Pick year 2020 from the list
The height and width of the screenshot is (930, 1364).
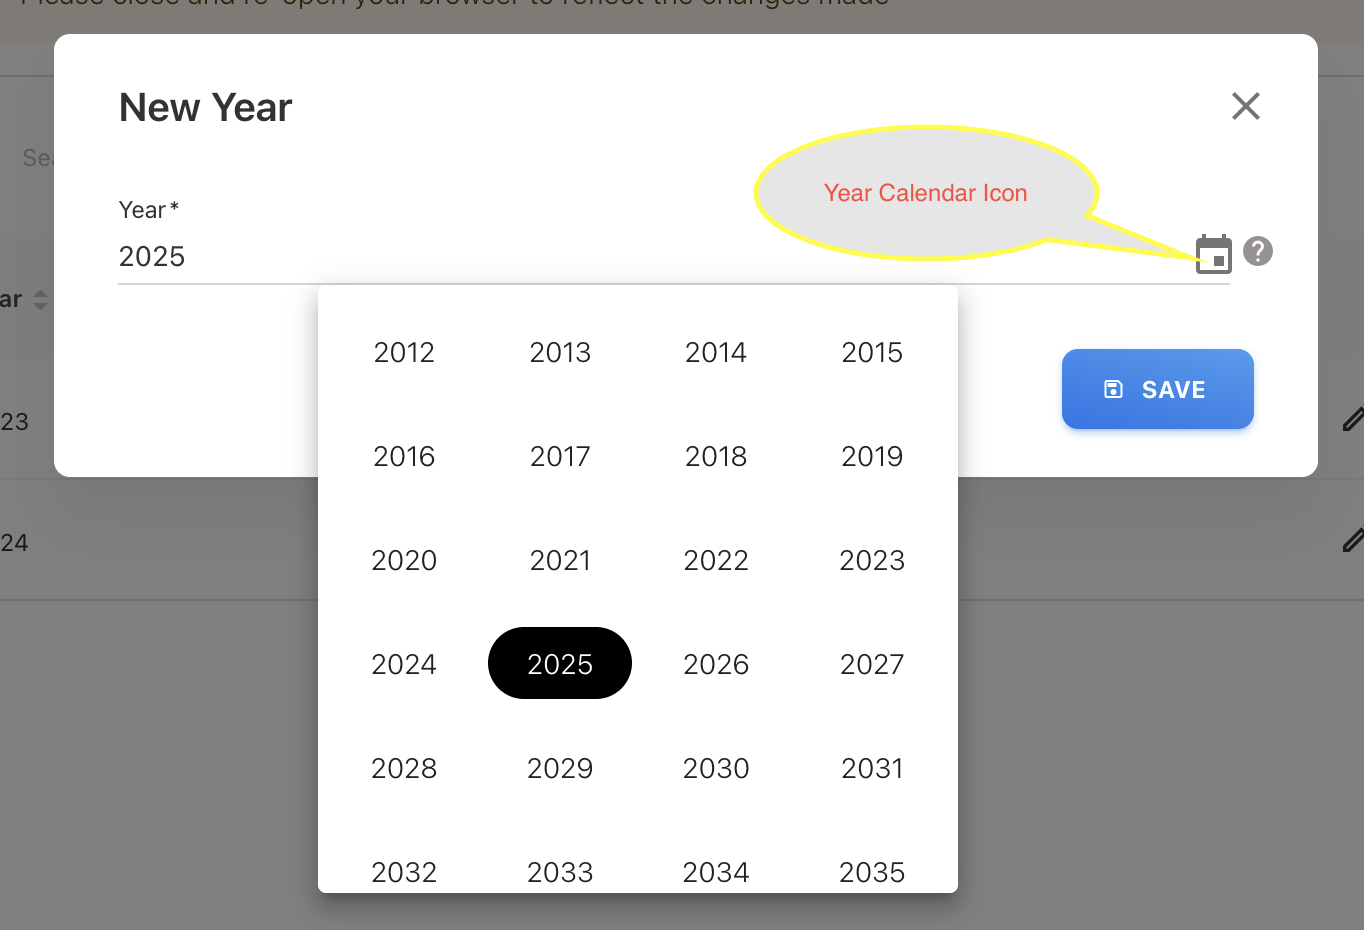404,560
